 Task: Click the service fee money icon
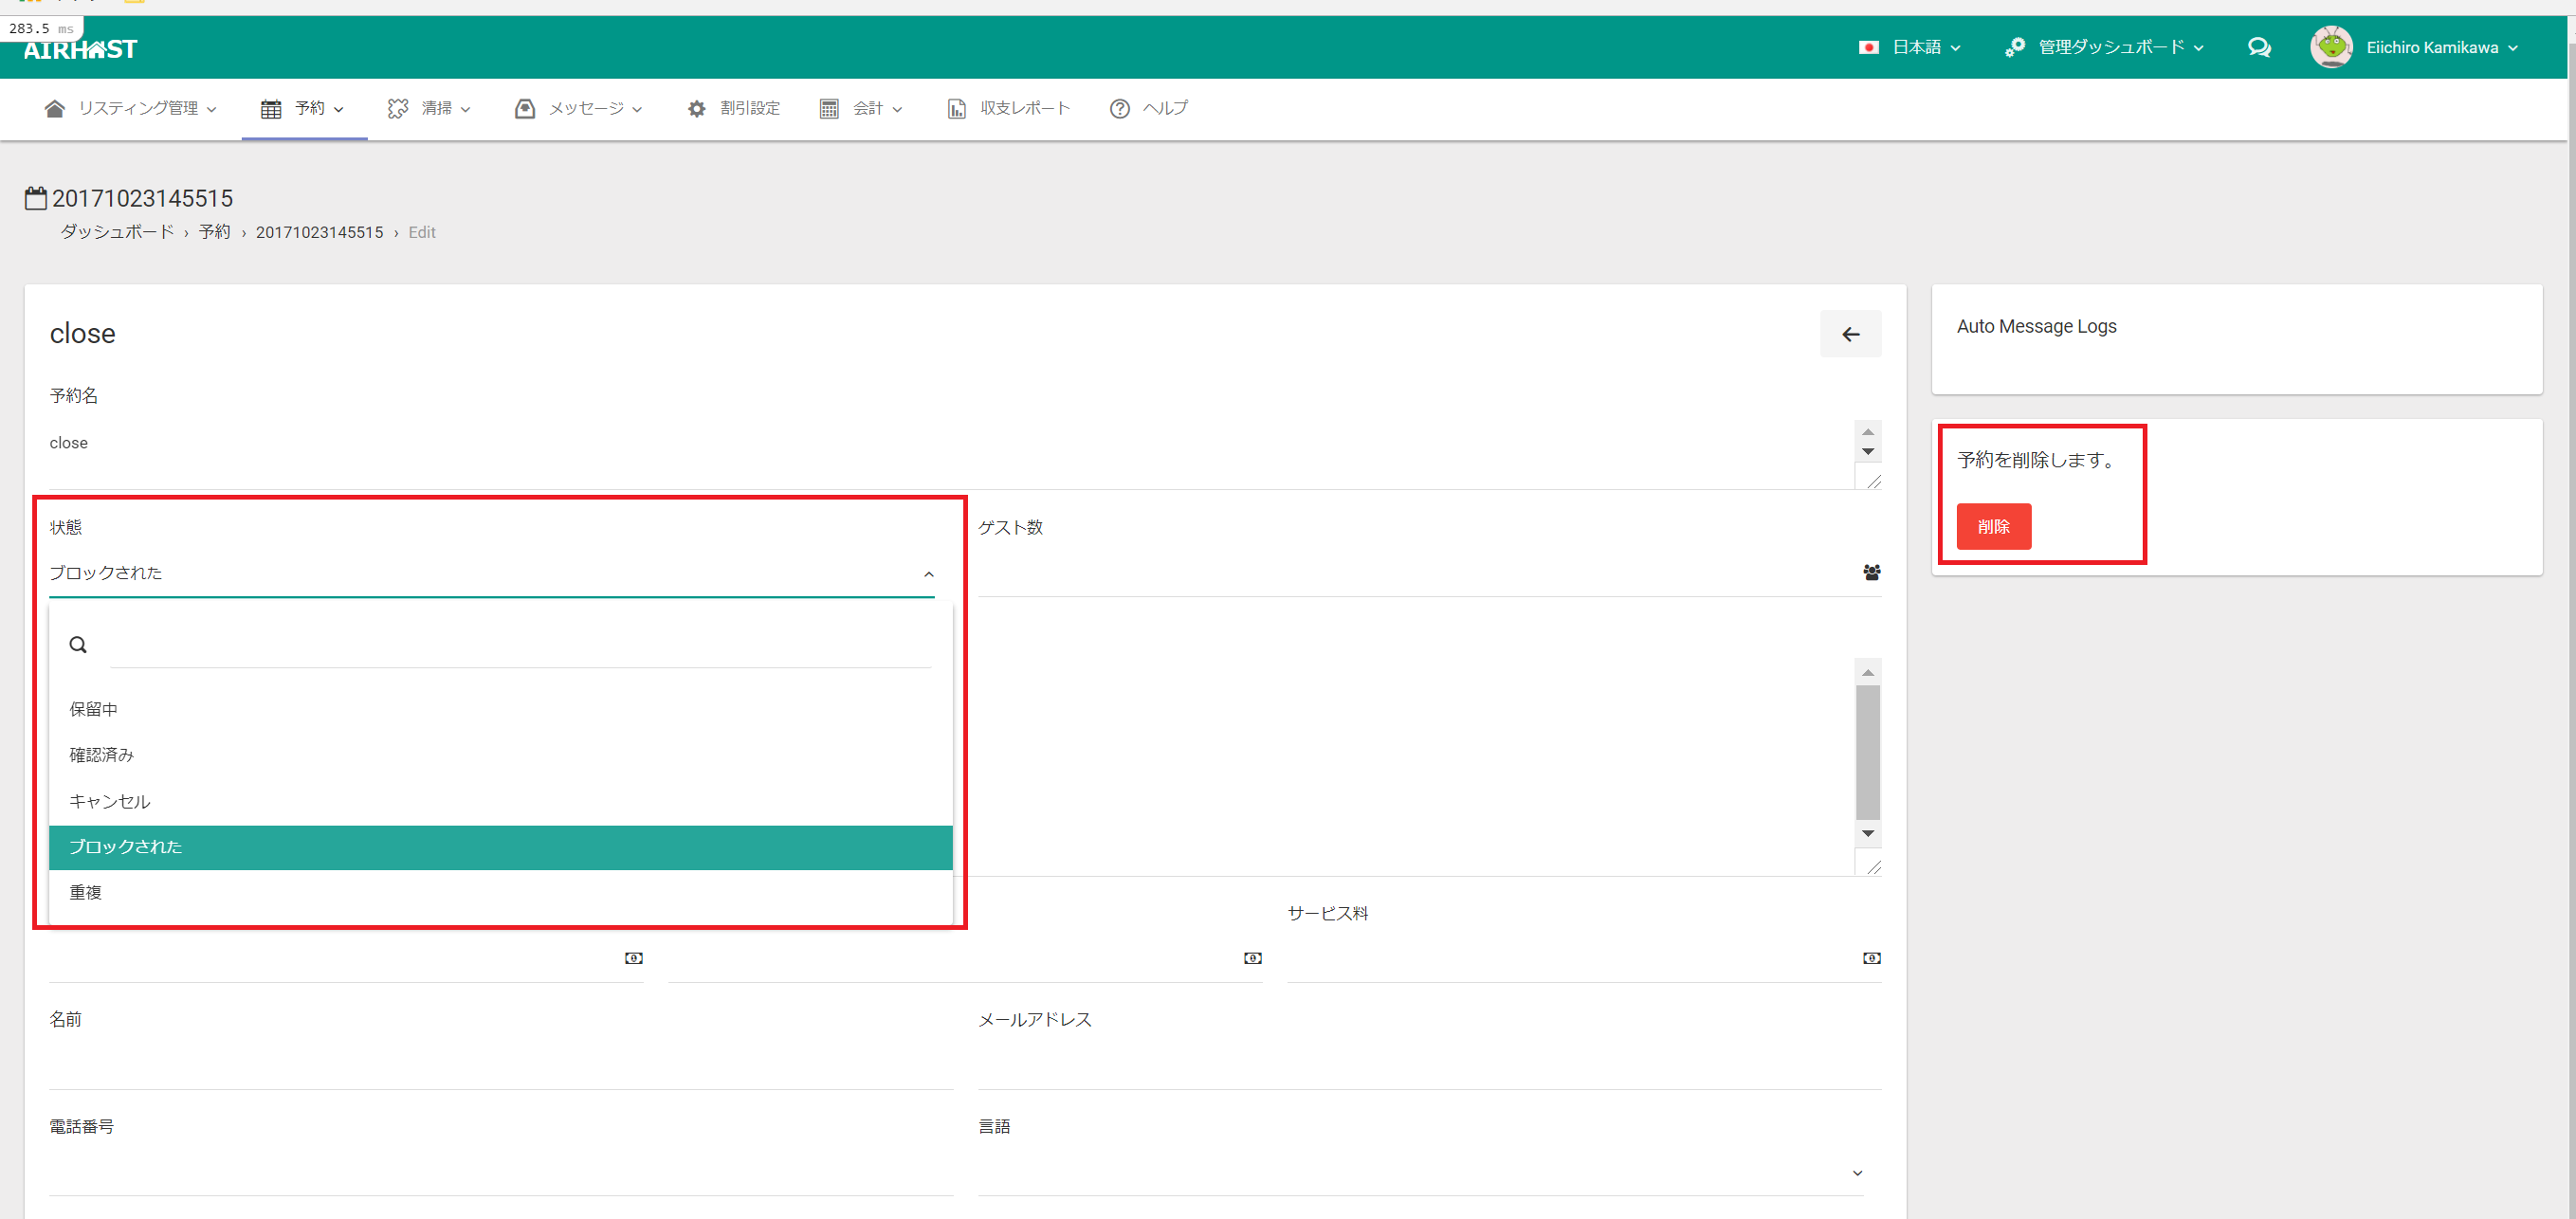(x=1871, y=958)
